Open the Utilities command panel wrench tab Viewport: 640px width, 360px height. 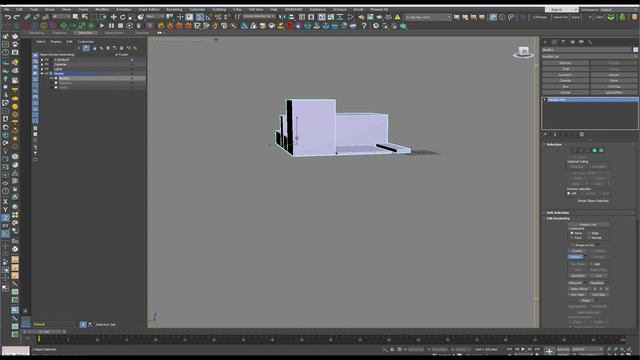point(590,42)
